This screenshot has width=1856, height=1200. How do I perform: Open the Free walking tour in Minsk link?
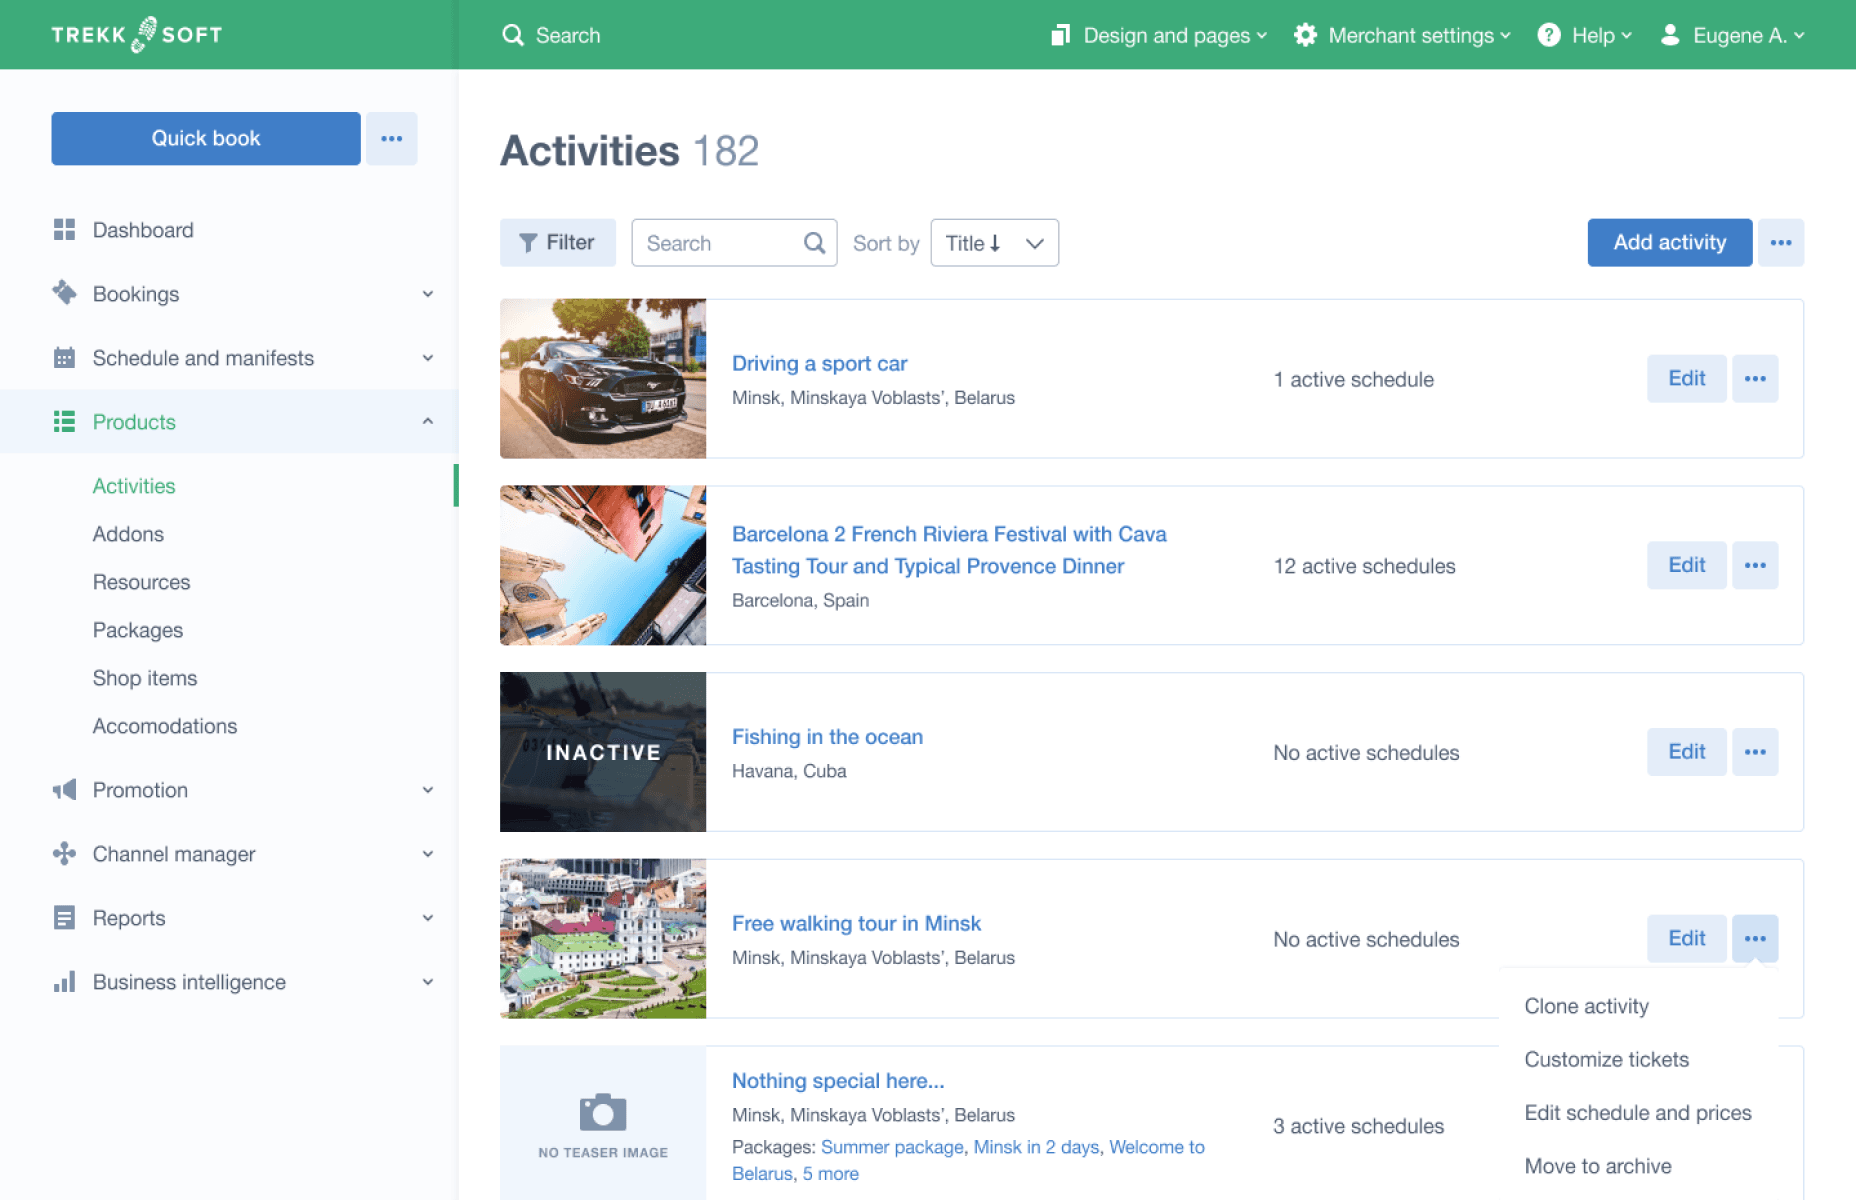coord(857,924)
